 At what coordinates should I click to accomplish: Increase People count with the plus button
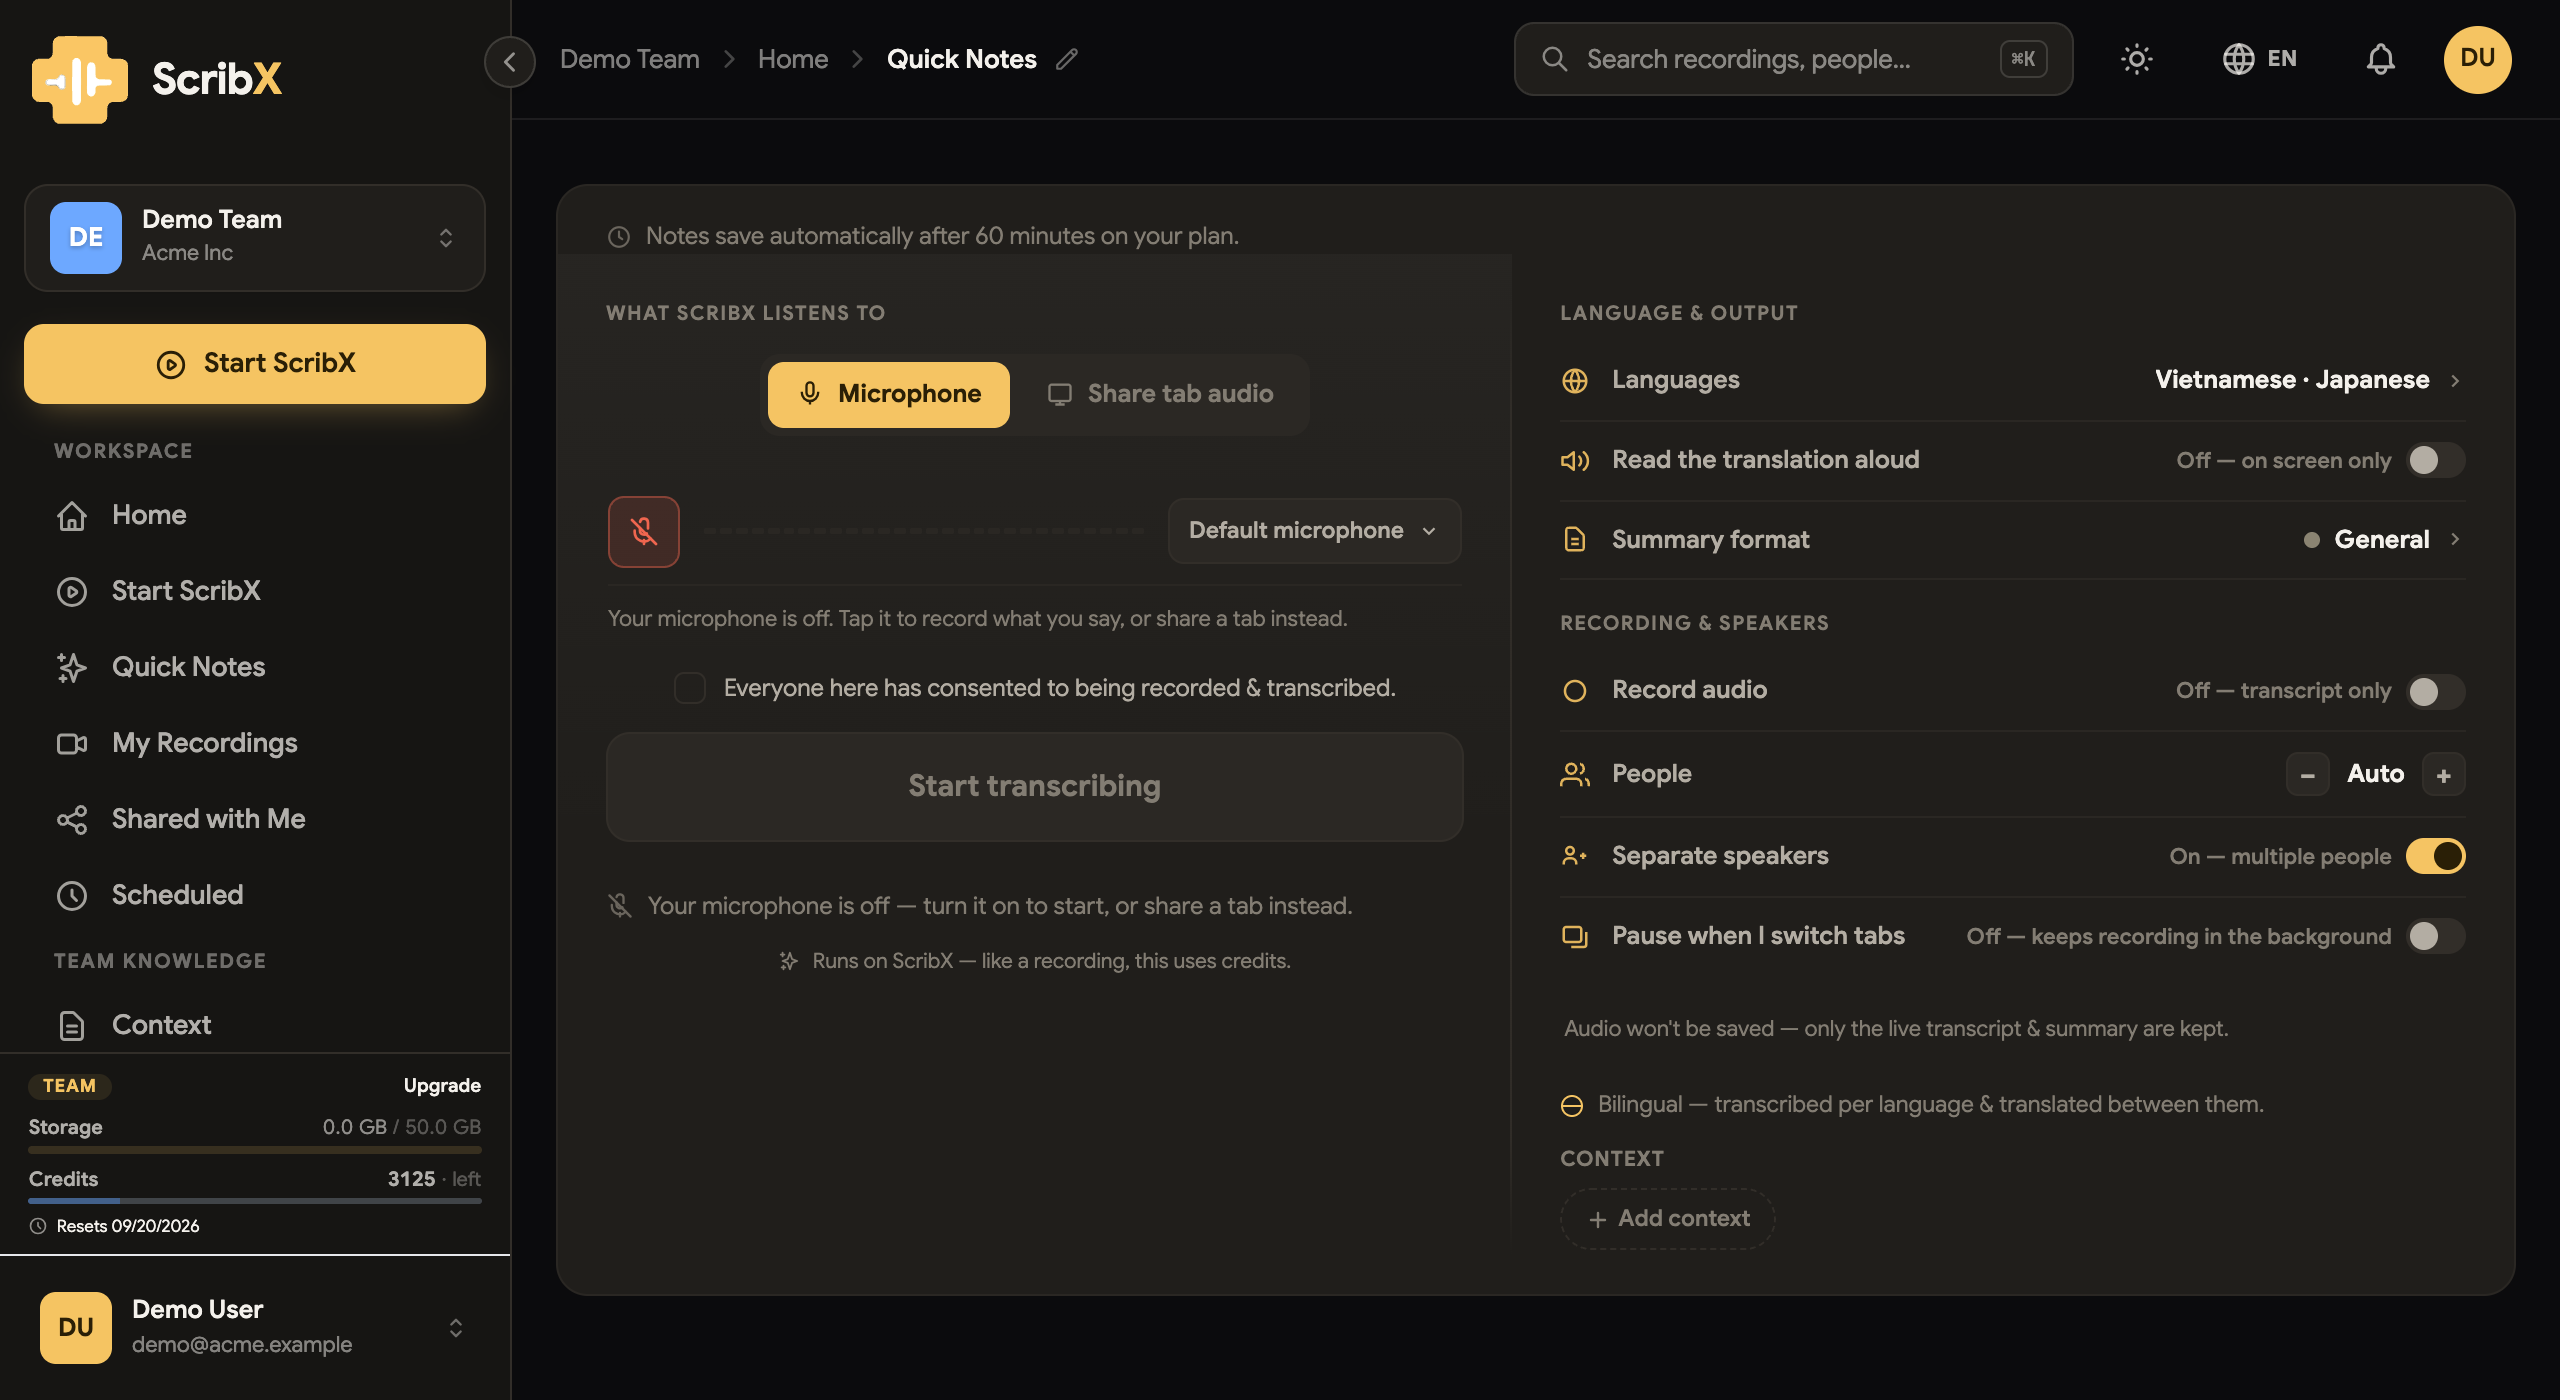[2443, 775]
